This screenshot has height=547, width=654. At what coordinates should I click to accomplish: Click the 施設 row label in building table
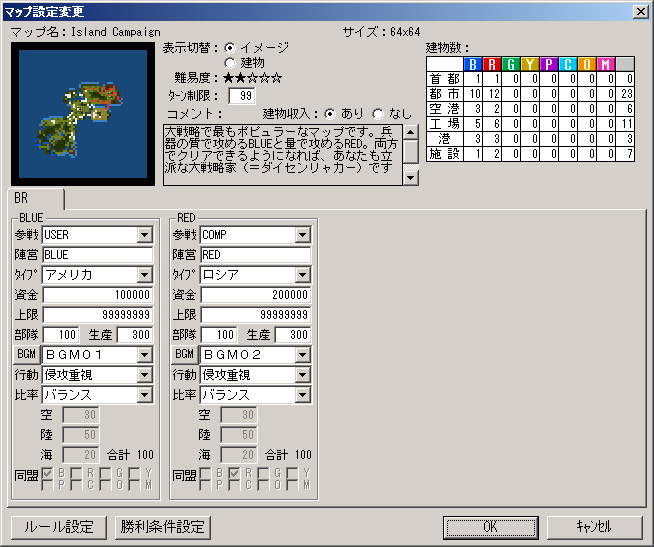[445, 154]
